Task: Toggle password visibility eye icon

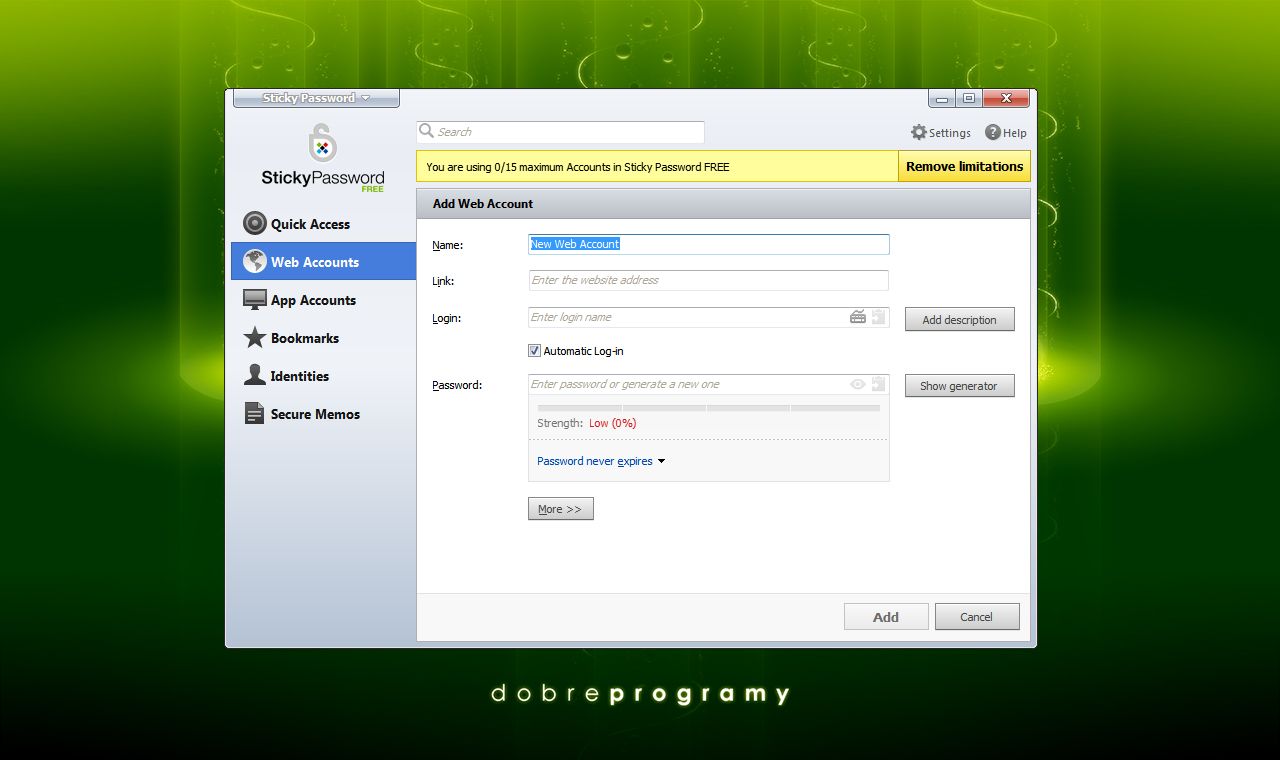Action: click(858, 384)
